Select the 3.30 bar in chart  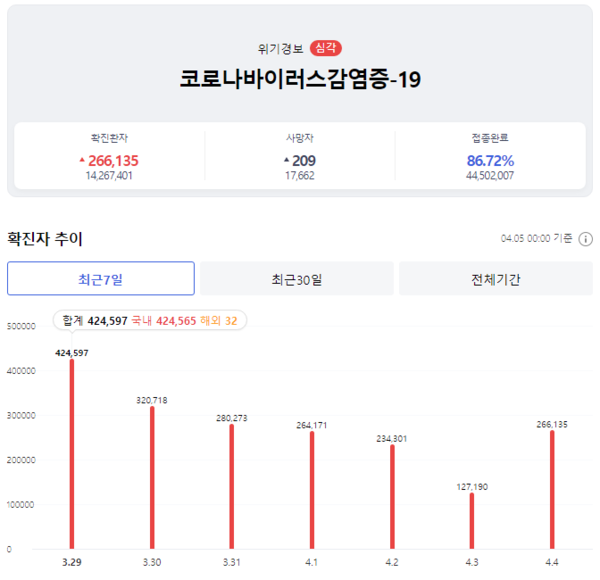click(x=152, y=477)
